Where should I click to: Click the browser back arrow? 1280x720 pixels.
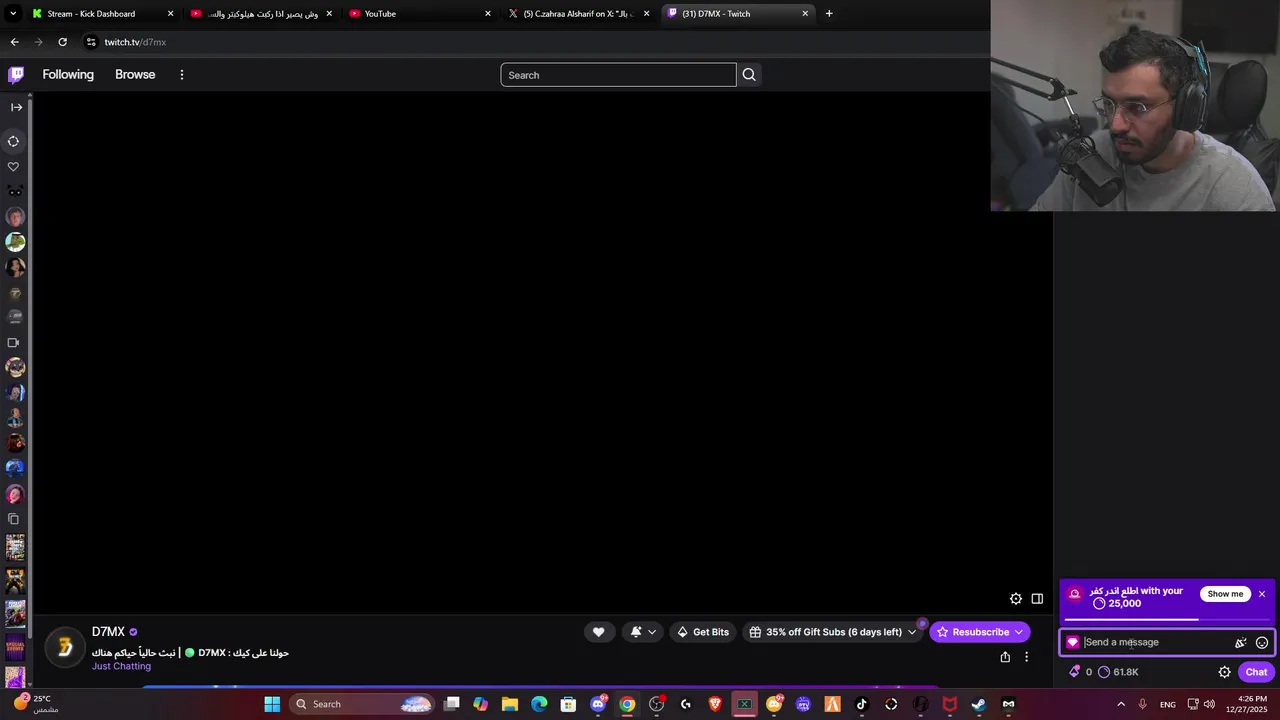click(x=14, y=42)
